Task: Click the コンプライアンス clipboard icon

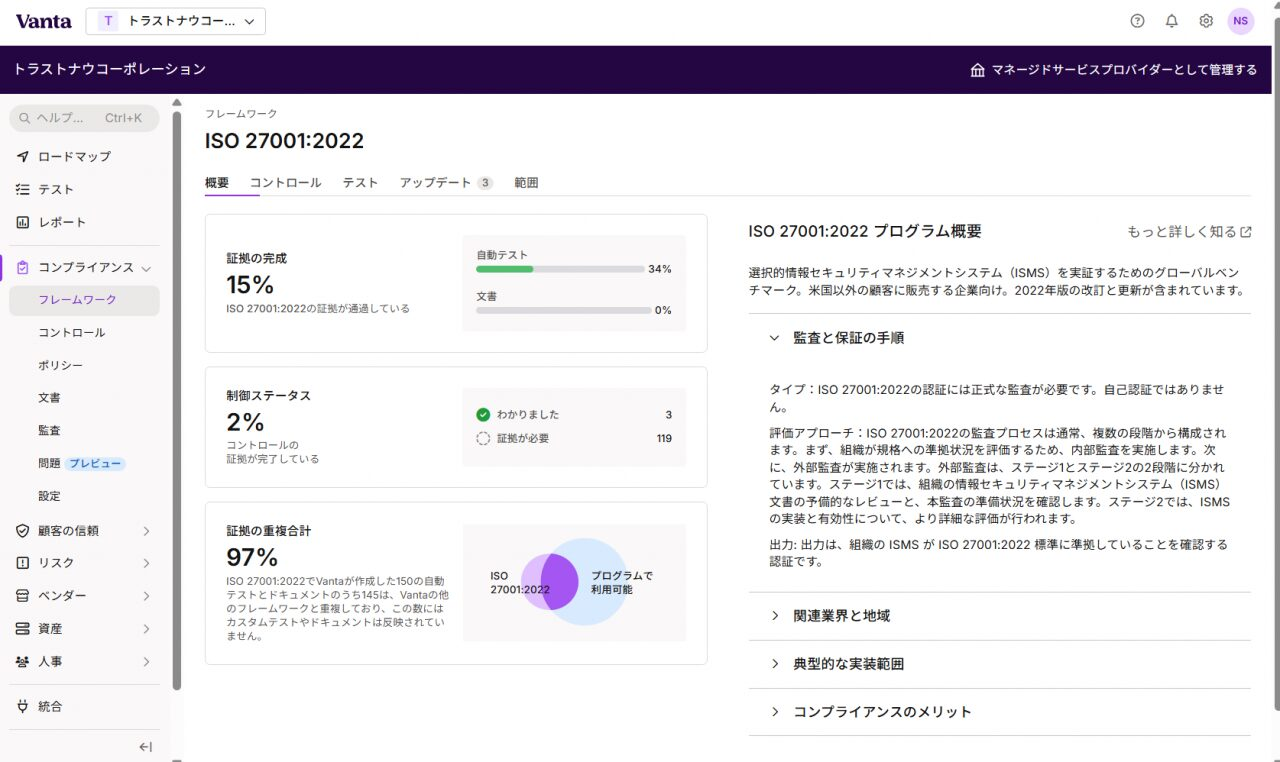Action: click(23, 268)
